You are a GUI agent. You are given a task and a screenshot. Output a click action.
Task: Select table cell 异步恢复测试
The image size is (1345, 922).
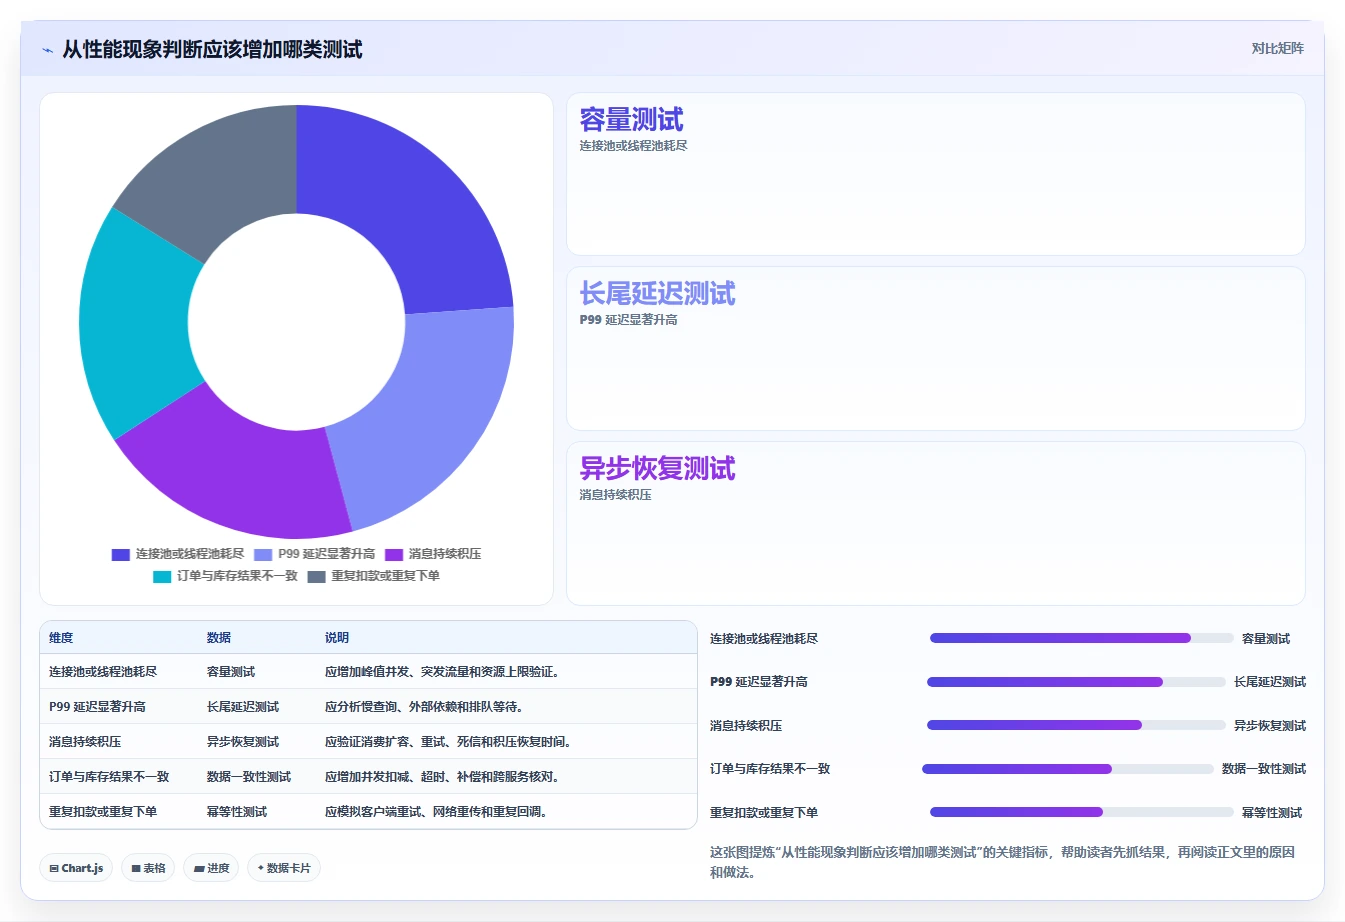point(243,742)
